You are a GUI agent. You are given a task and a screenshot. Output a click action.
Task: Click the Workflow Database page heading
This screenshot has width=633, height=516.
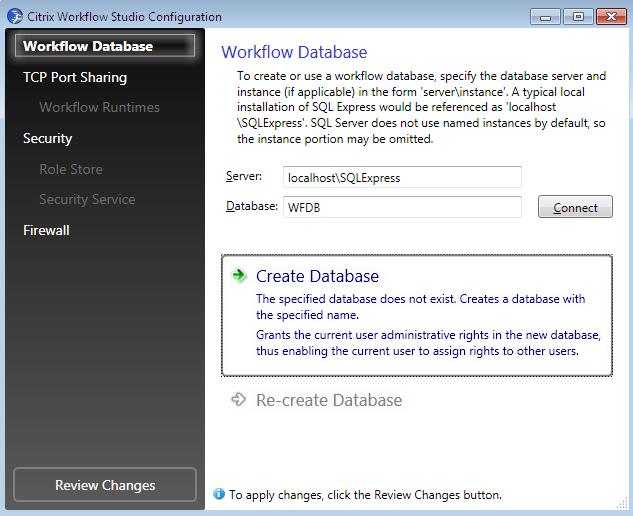pos(294,52)
